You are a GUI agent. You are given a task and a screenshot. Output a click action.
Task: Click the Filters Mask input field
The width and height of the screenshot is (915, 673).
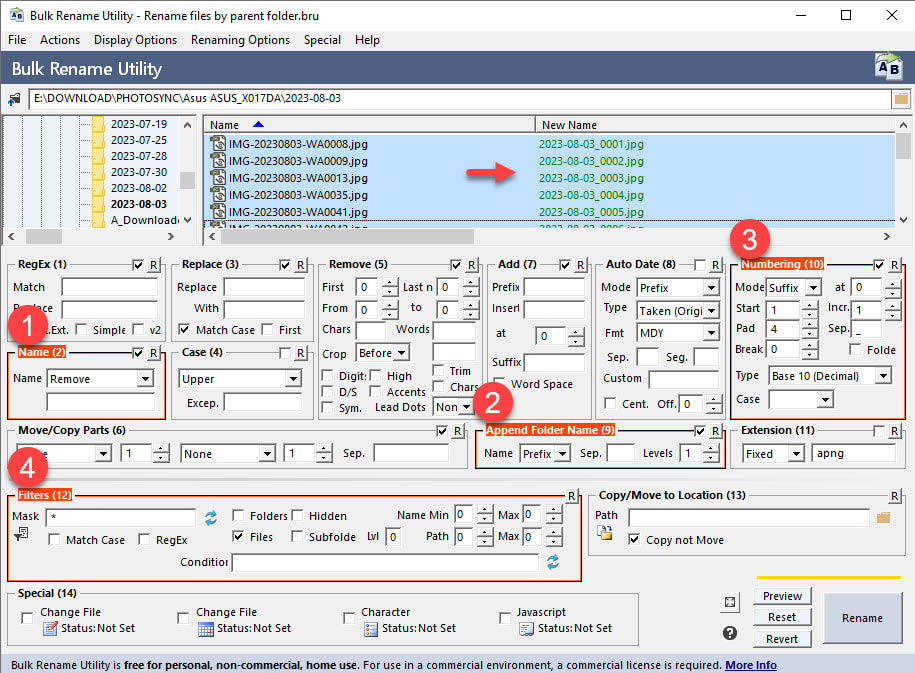point(121,517)
